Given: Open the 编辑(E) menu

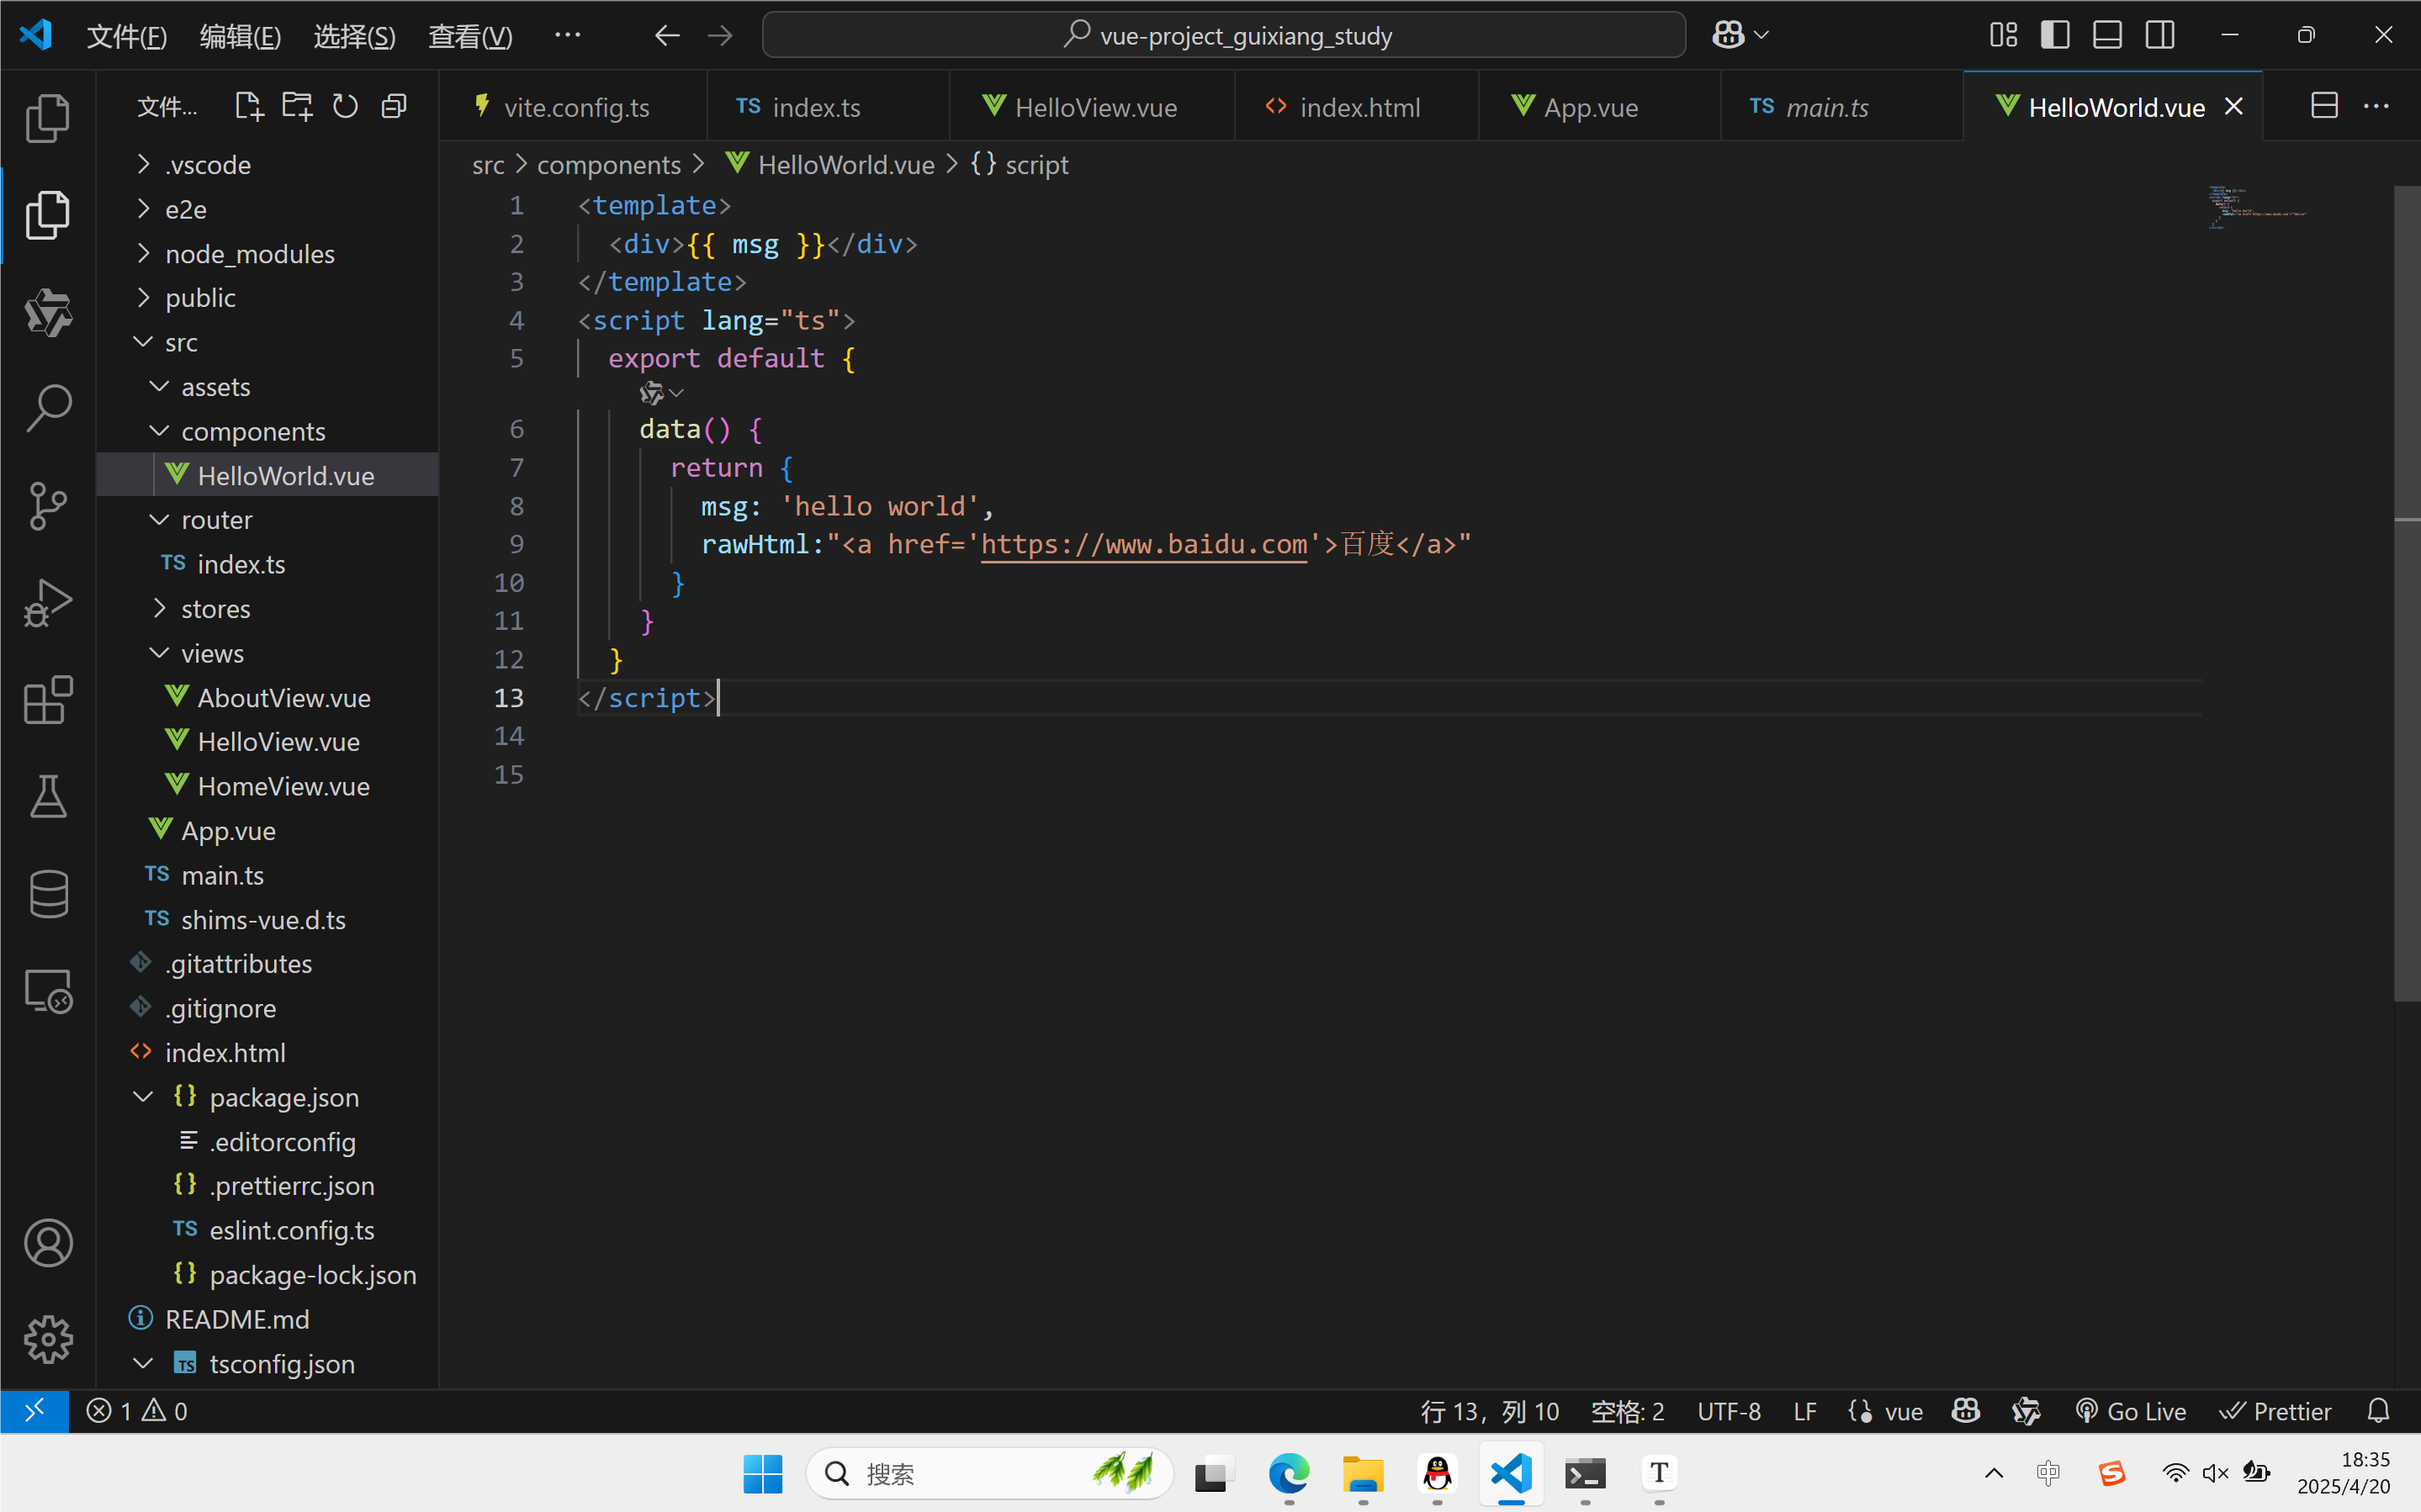Looking at the screenshot, I should 240,36.
